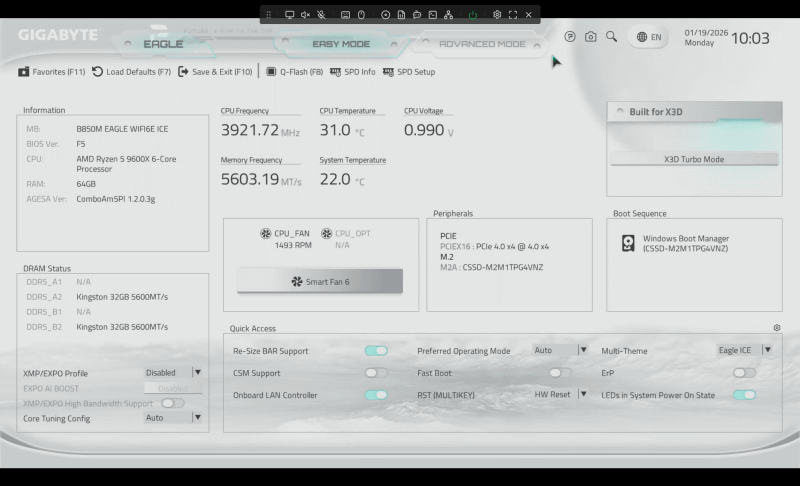Click the chat bot icon in KVM toolbar

click(417, 15)
